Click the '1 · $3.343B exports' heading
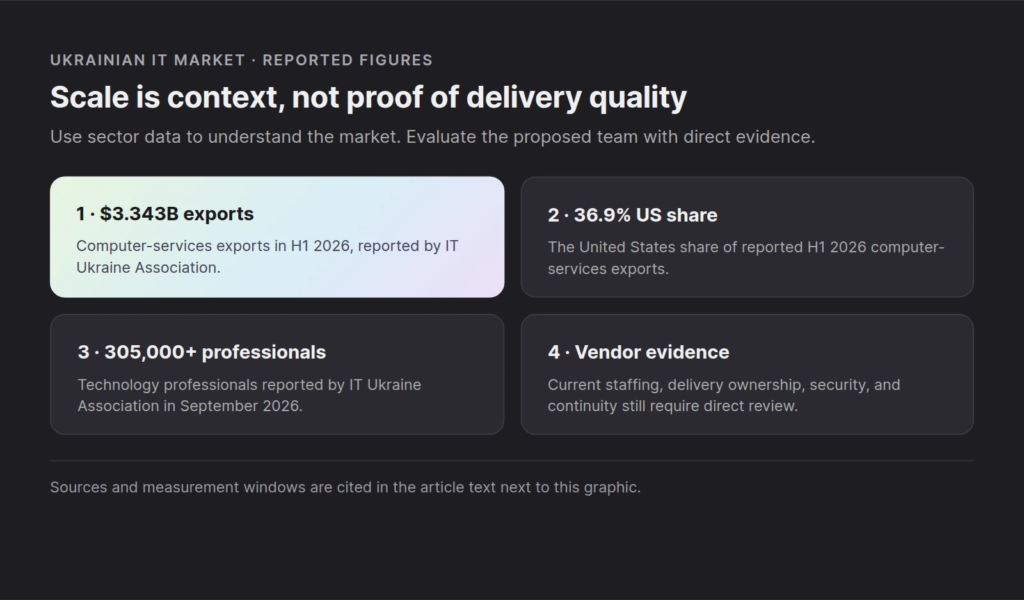 (165, 214)
